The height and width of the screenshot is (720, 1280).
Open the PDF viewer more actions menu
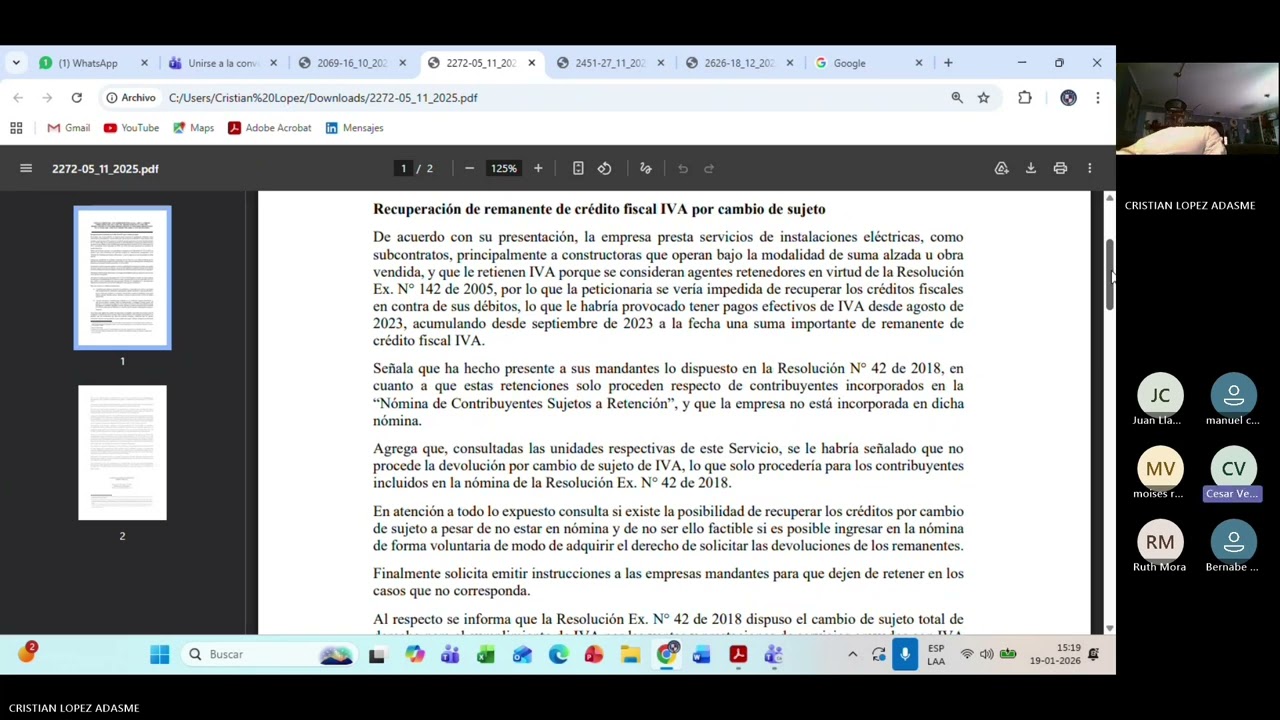click(x=1090, y=168)
